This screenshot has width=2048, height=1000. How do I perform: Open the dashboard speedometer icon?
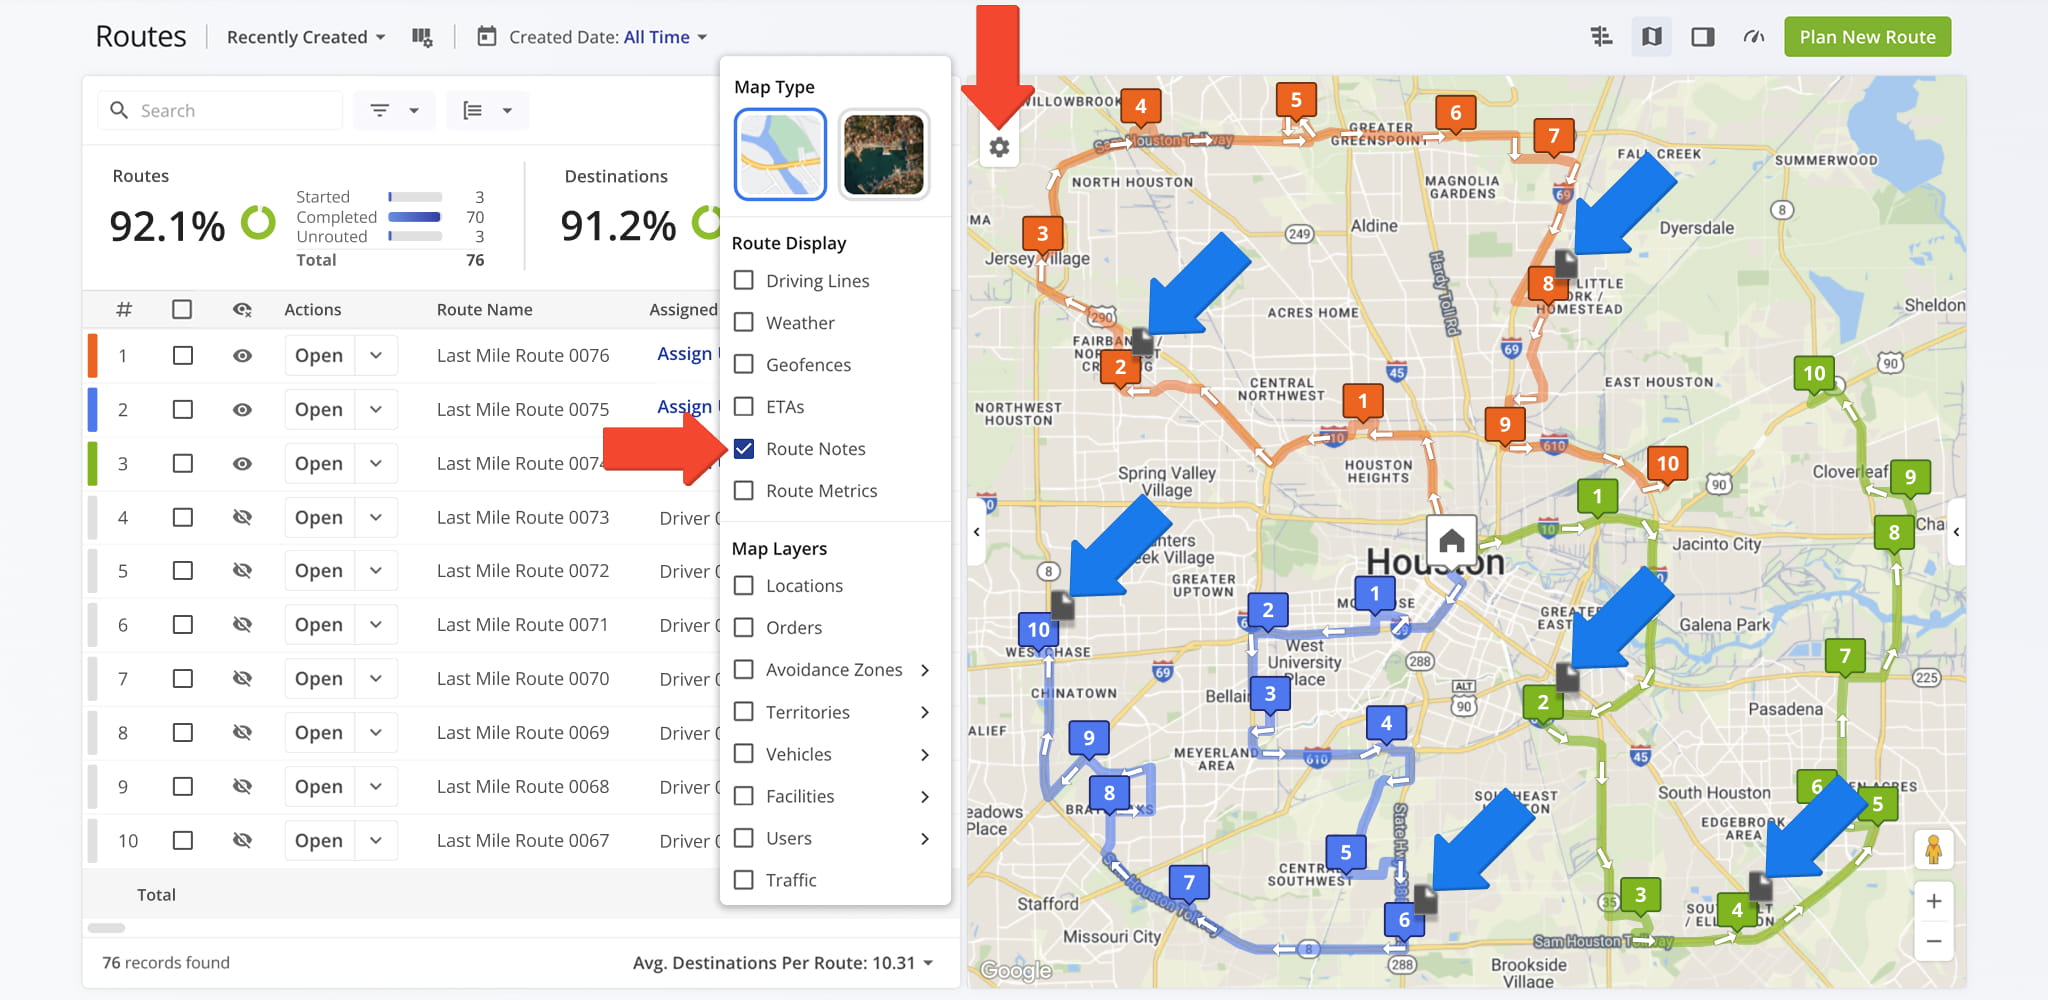tap(1753, 37)
